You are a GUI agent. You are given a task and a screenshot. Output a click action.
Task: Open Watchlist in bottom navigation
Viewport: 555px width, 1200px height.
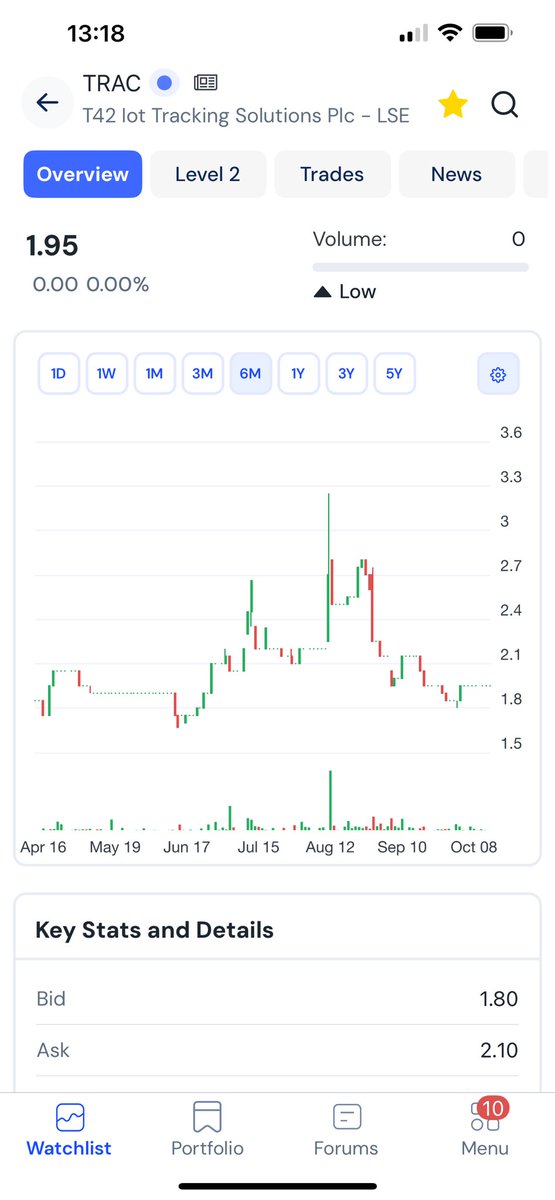pyautogui.click(x=69, y=1129)
